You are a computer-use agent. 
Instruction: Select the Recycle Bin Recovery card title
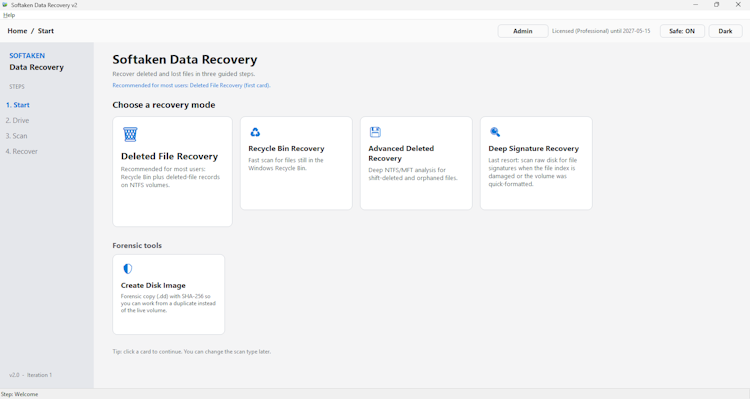286,148
